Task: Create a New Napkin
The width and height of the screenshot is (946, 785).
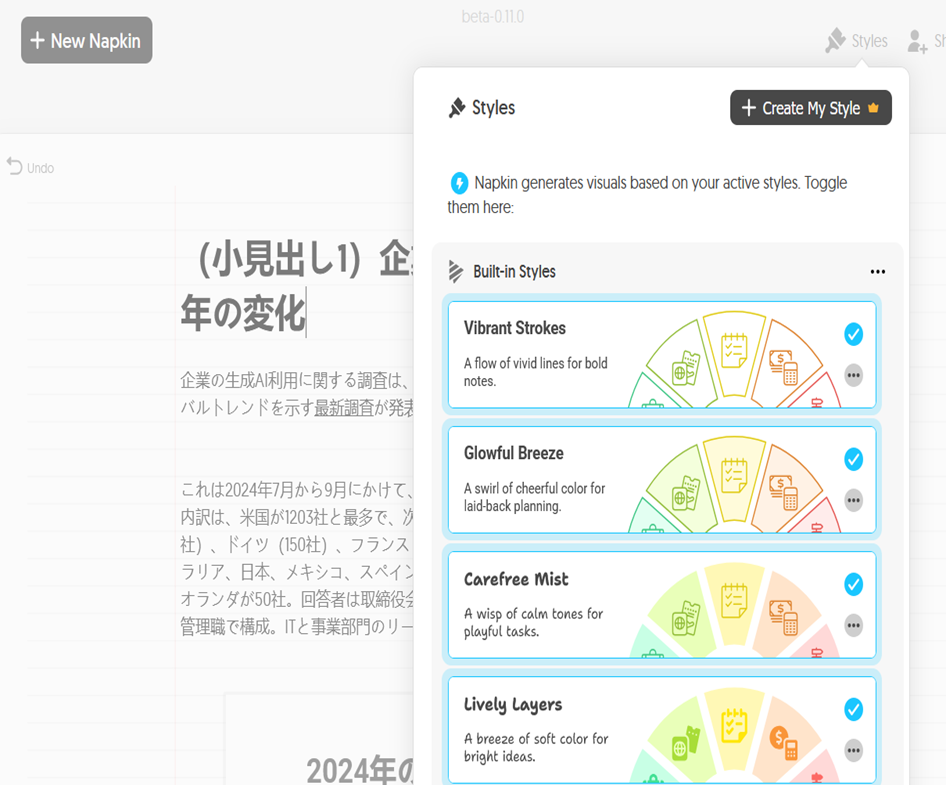Action: click(x=87, y=40)
